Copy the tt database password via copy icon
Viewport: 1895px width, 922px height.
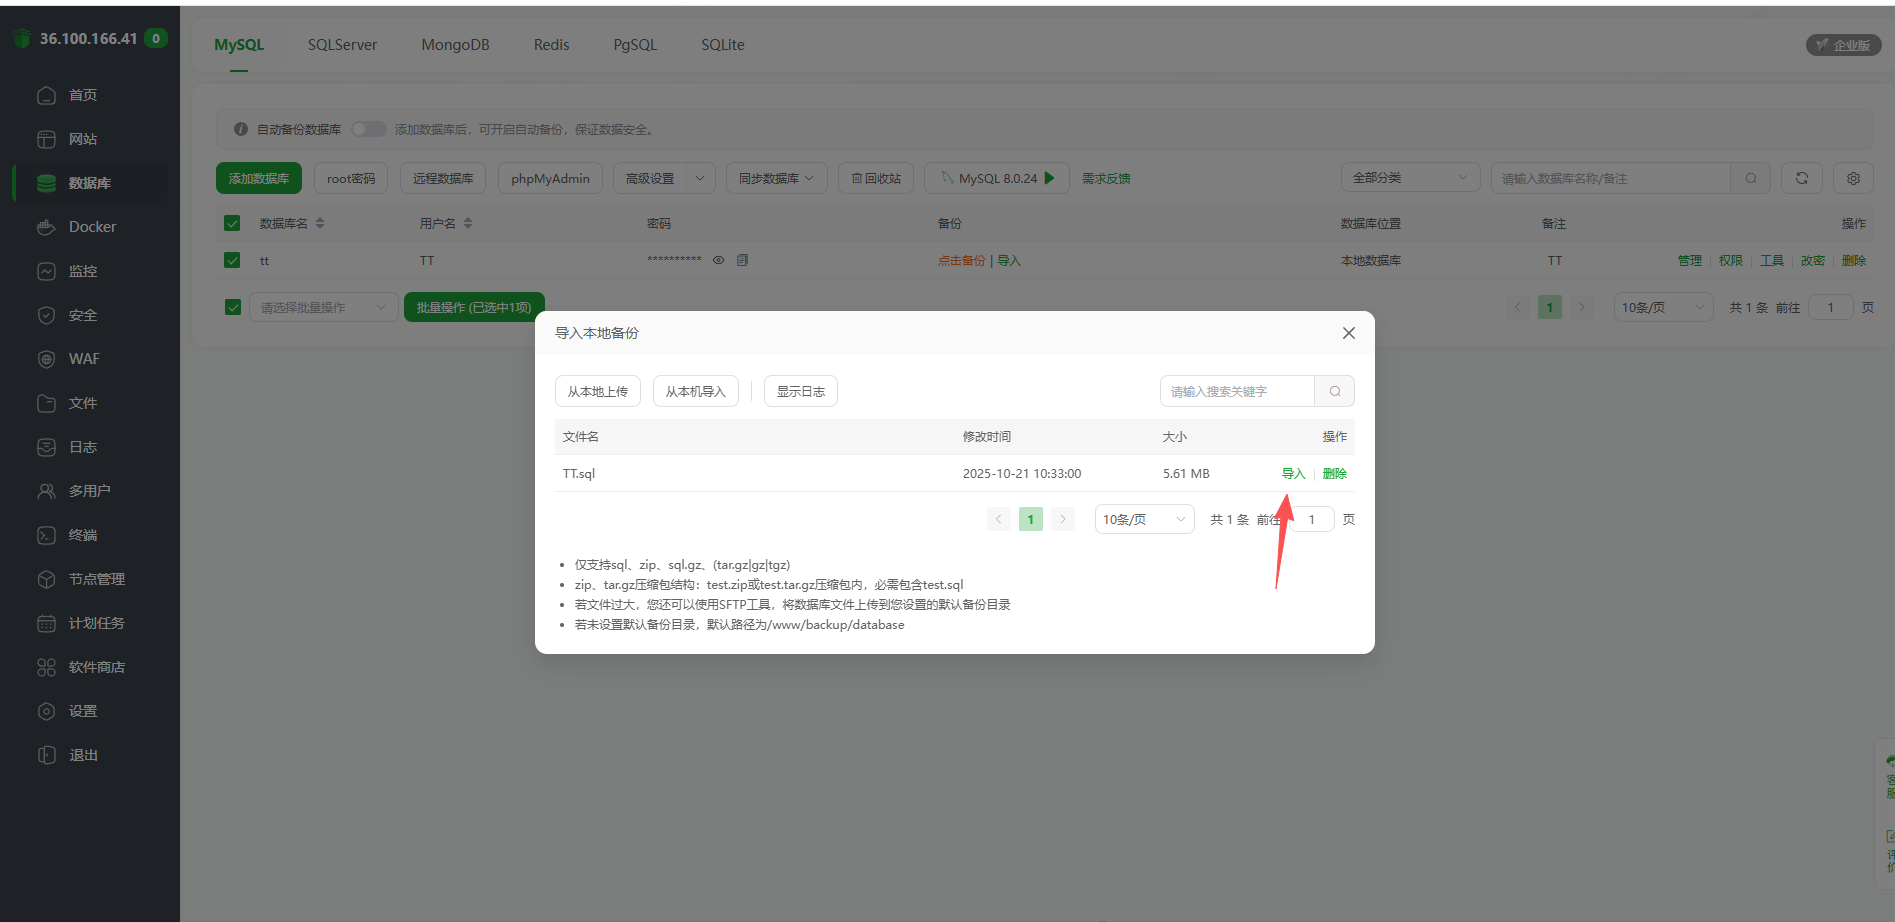741,260
